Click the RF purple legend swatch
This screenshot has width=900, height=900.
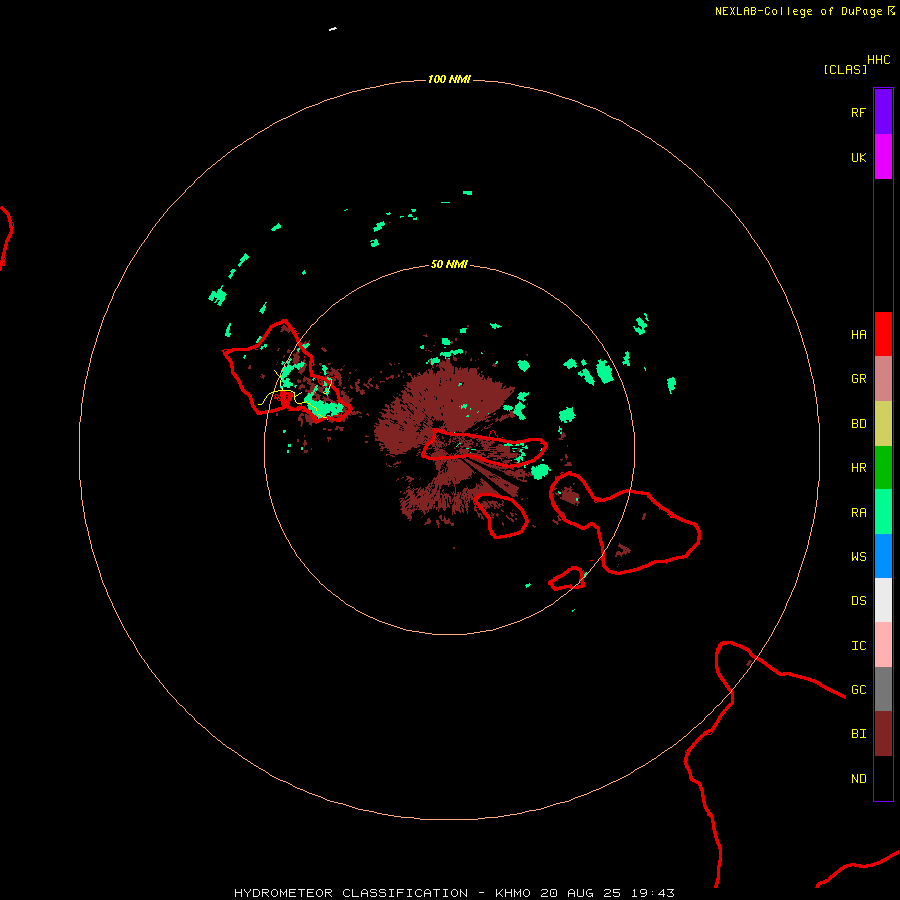pos(883,112)
